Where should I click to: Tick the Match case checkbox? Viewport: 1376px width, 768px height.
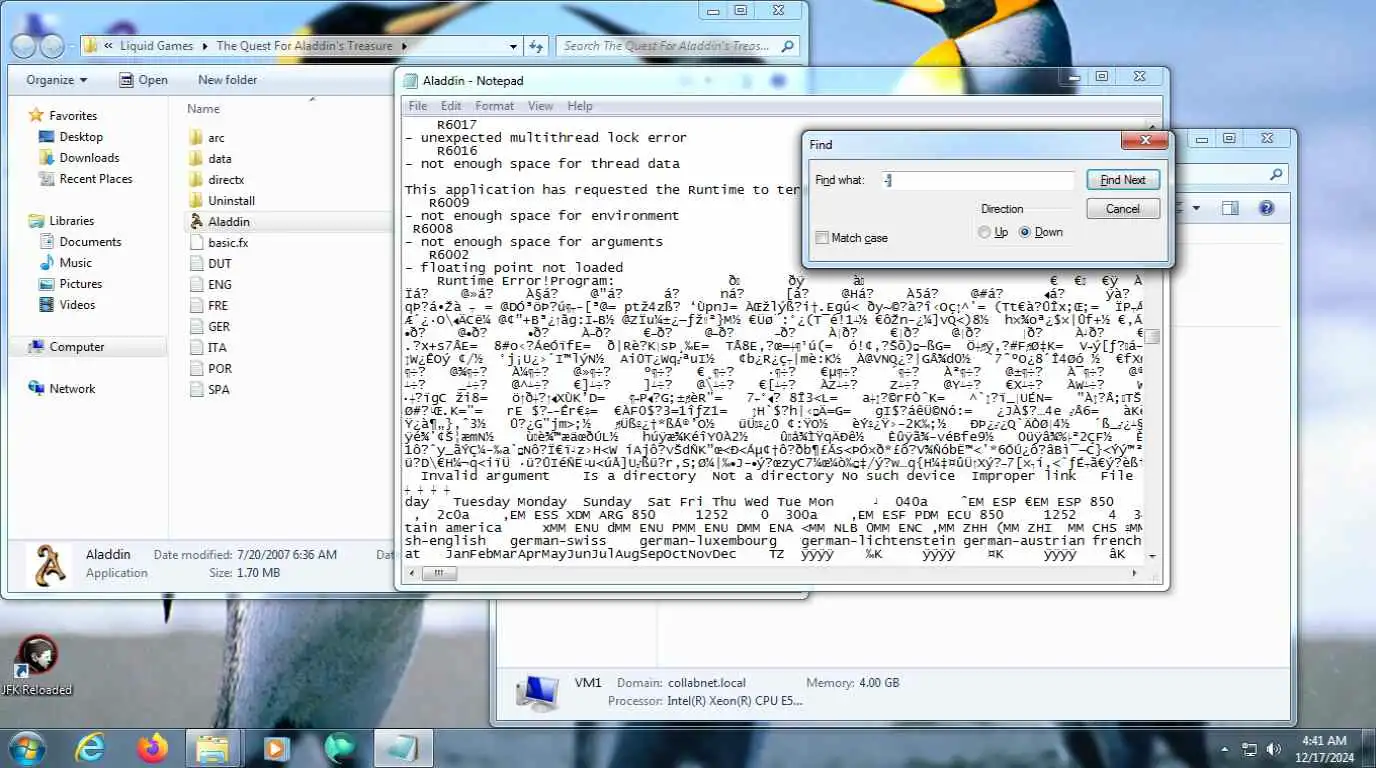[822, 238]
